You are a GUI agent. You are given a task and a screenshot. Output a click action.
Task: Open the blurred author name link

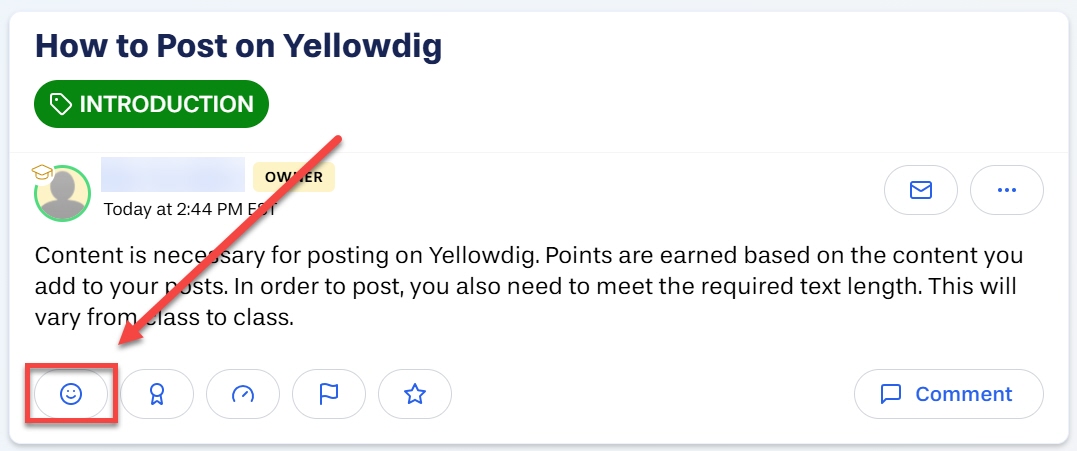tap(173, 174)
